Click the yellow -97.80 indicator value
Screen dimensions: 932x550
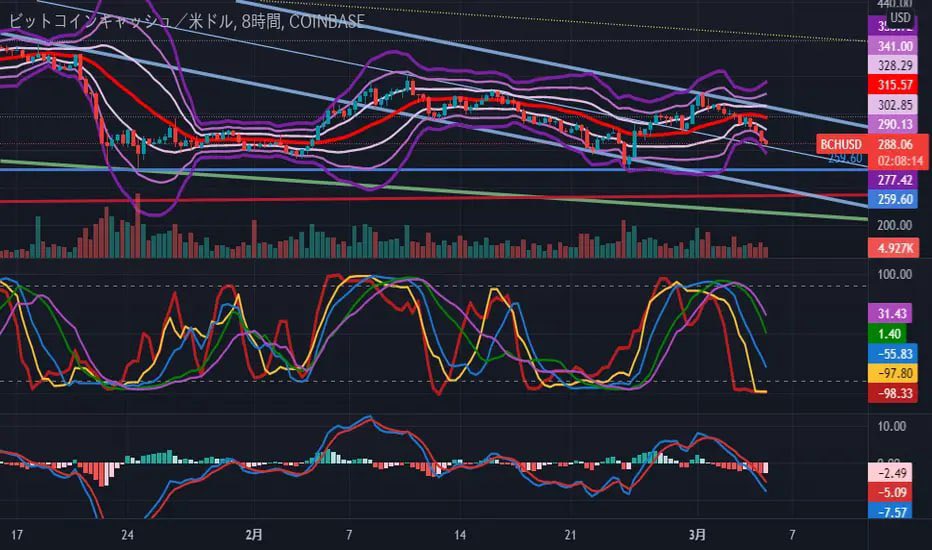(893, 373)
